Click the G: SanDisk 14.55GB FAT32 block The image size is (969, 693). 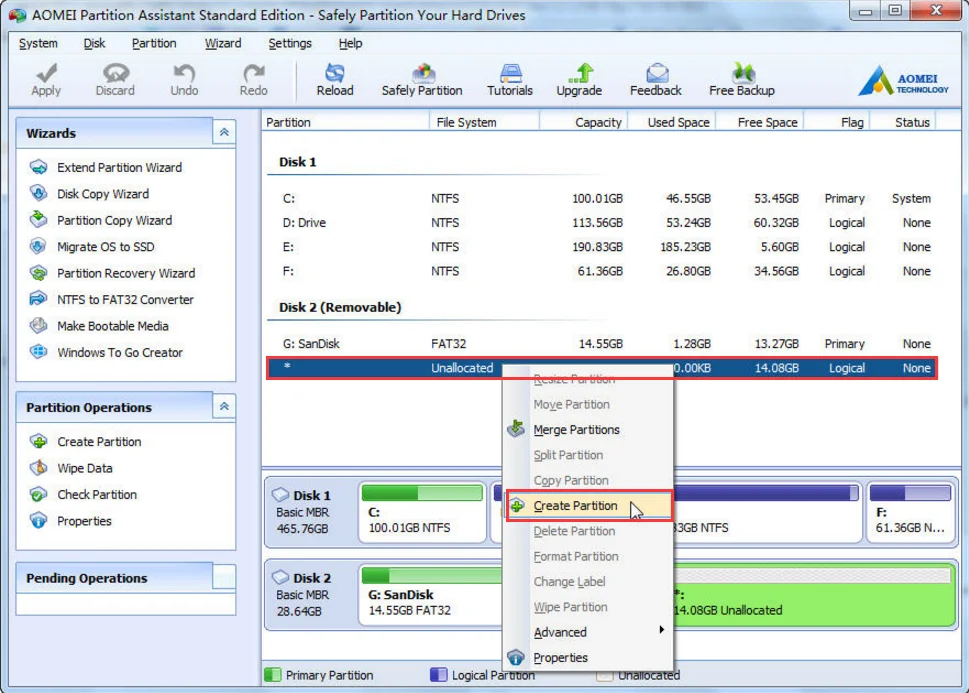[x=431, y=594]
